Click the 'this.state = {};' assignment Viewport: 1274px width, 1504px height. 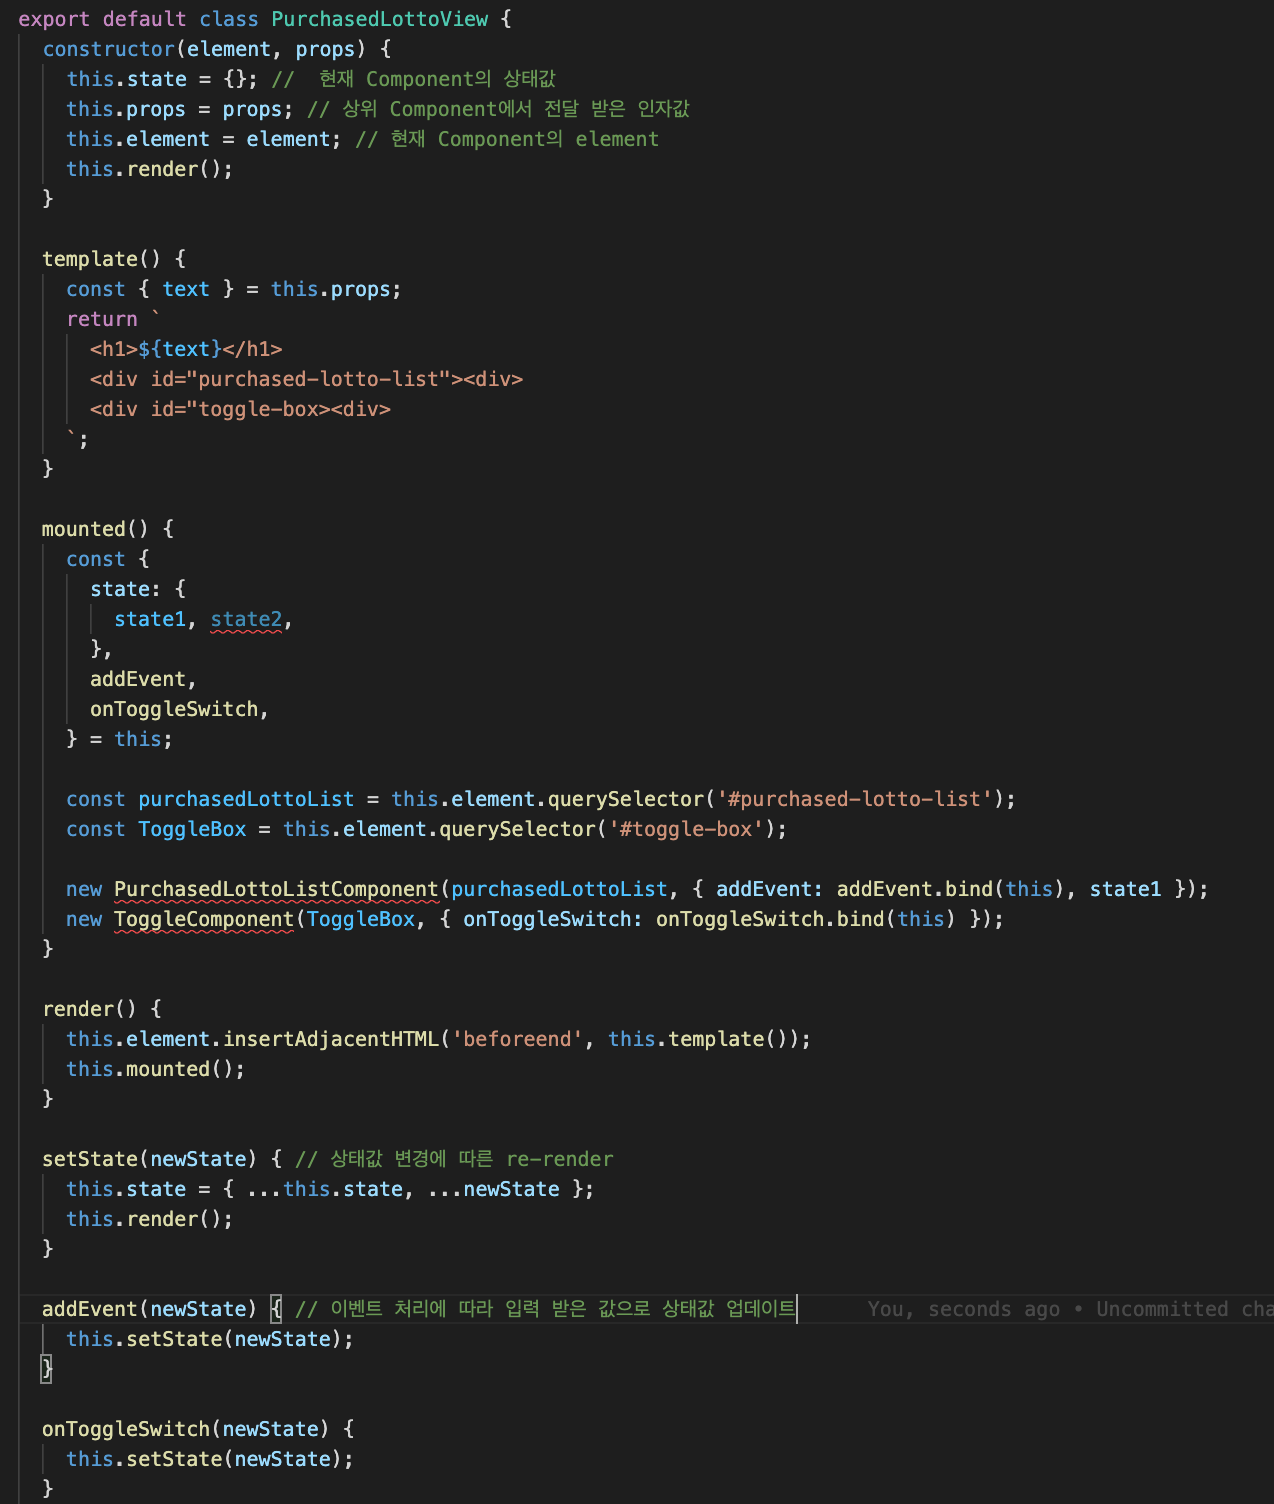pyautogui.click(x=162, y=79)
